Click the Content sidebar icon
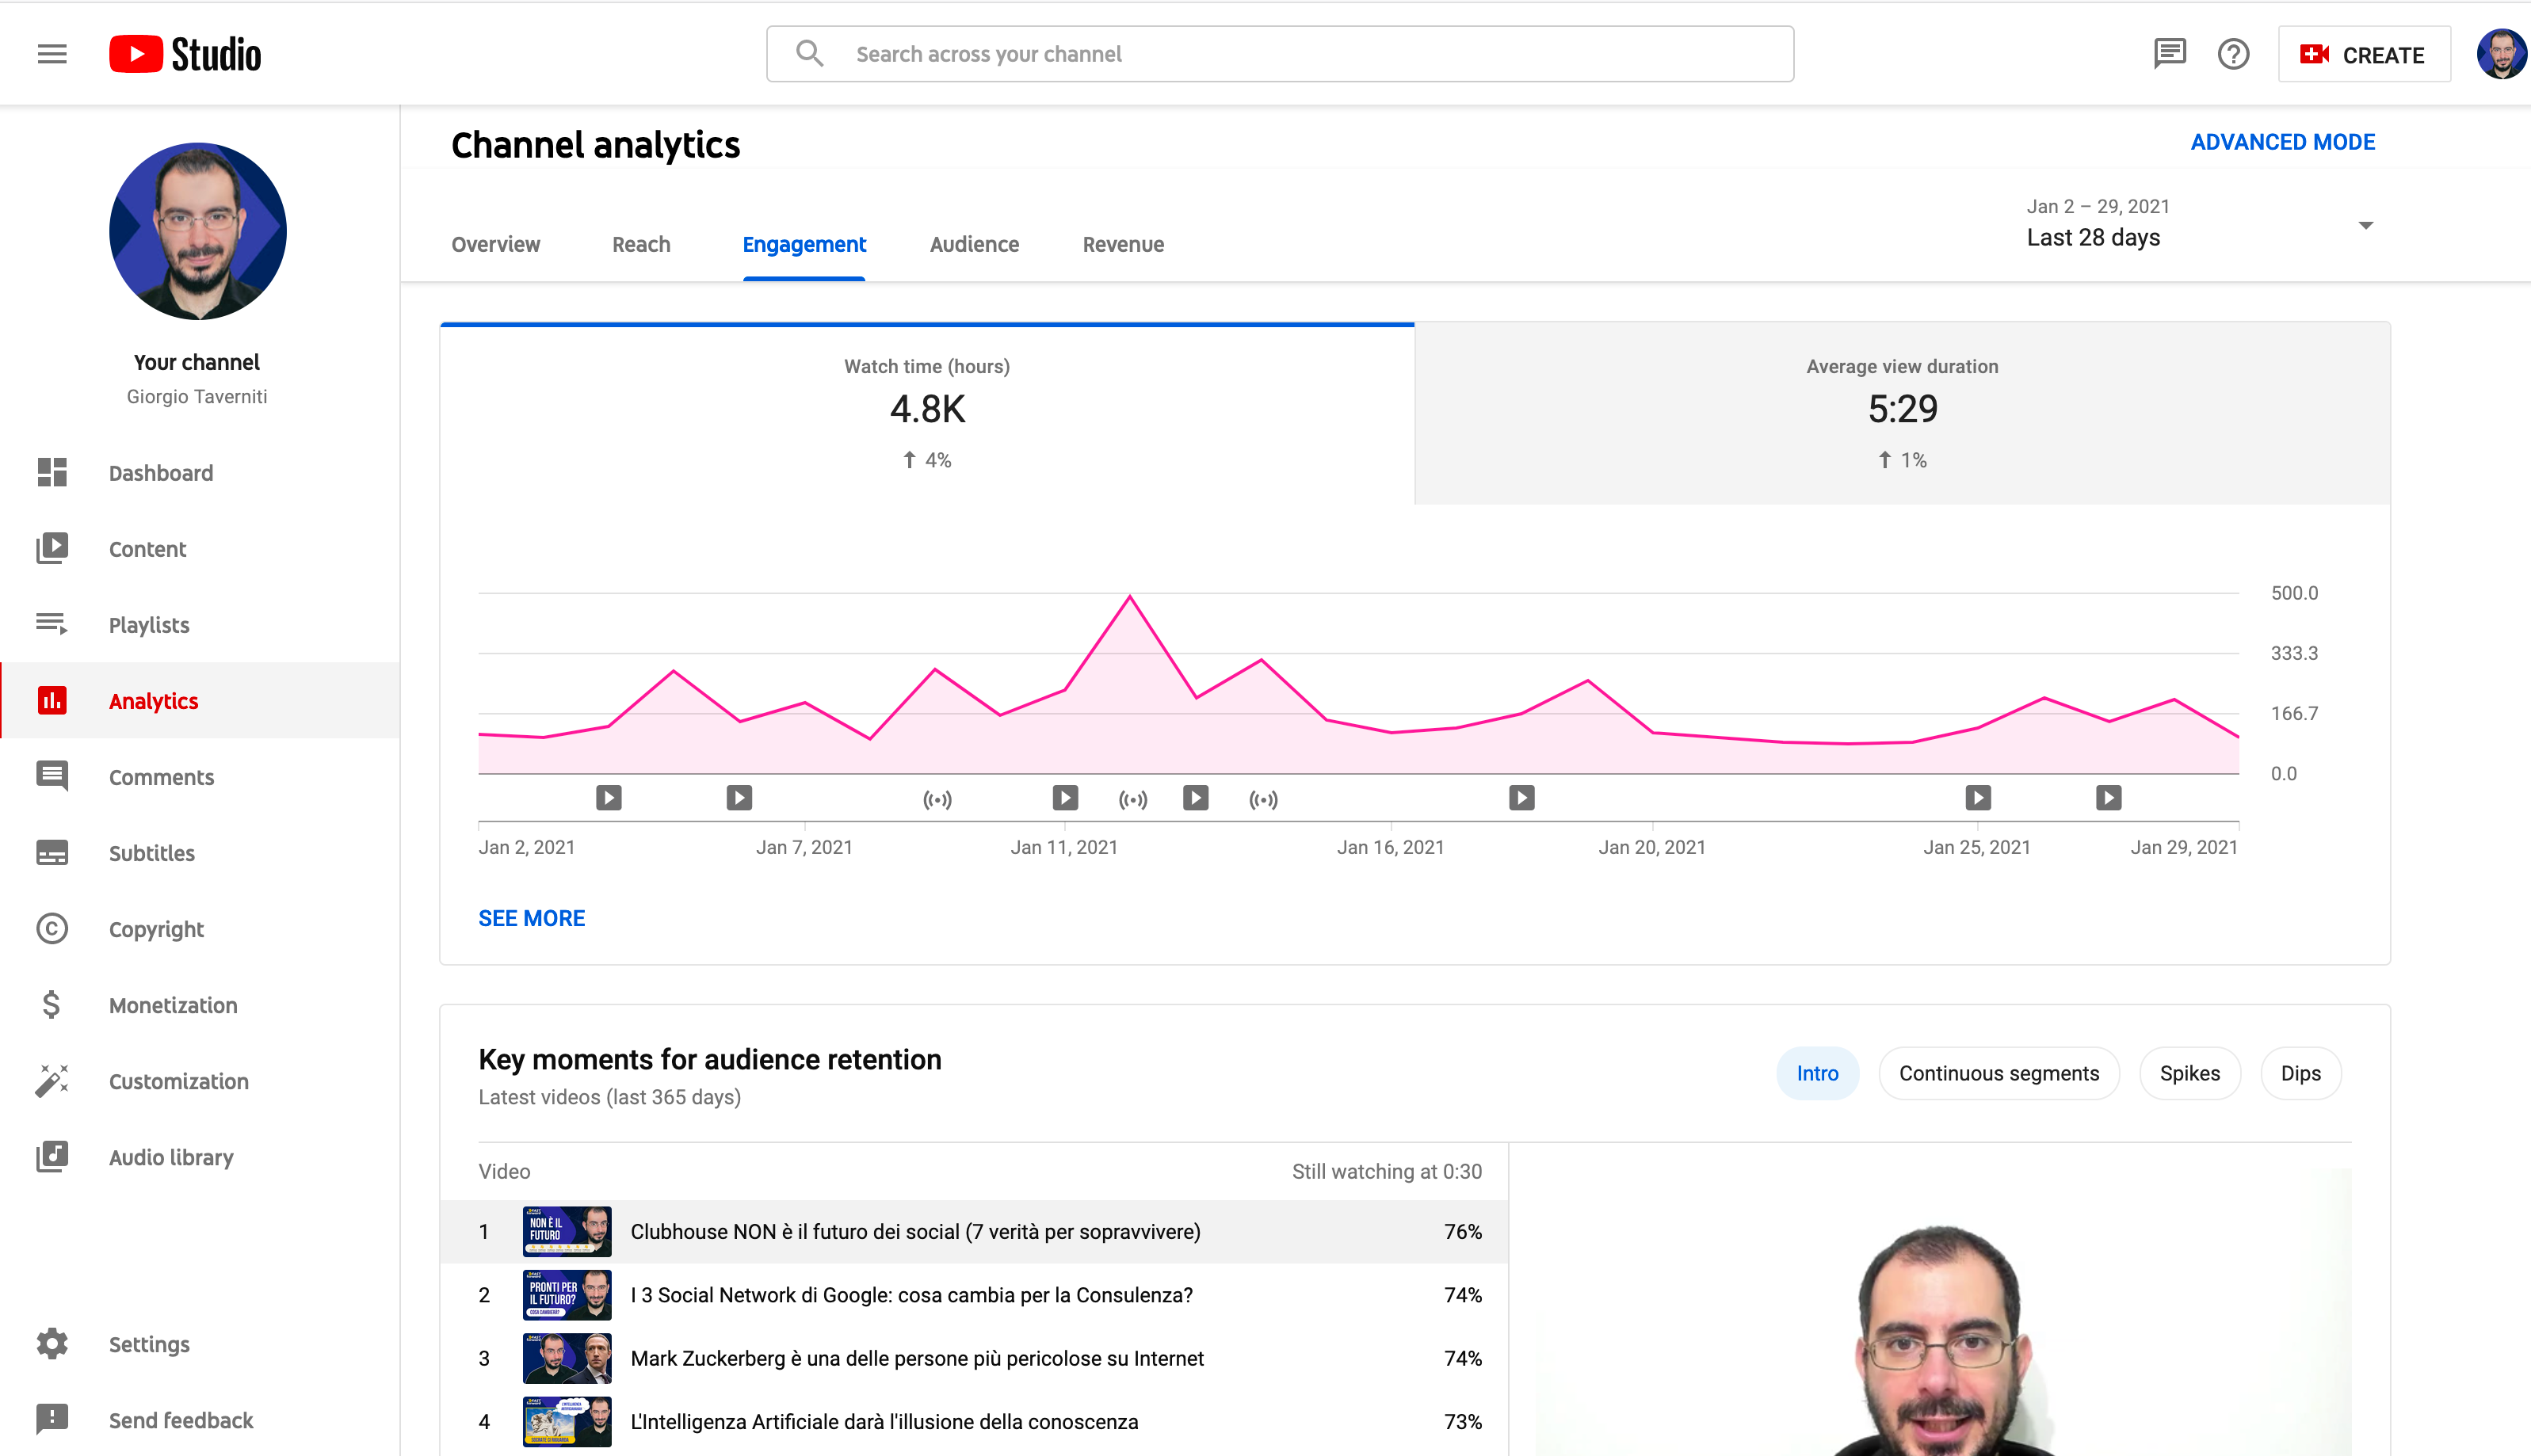Screen dimensions: 2531x1456 pyautogui.click(x=52, y=548)
